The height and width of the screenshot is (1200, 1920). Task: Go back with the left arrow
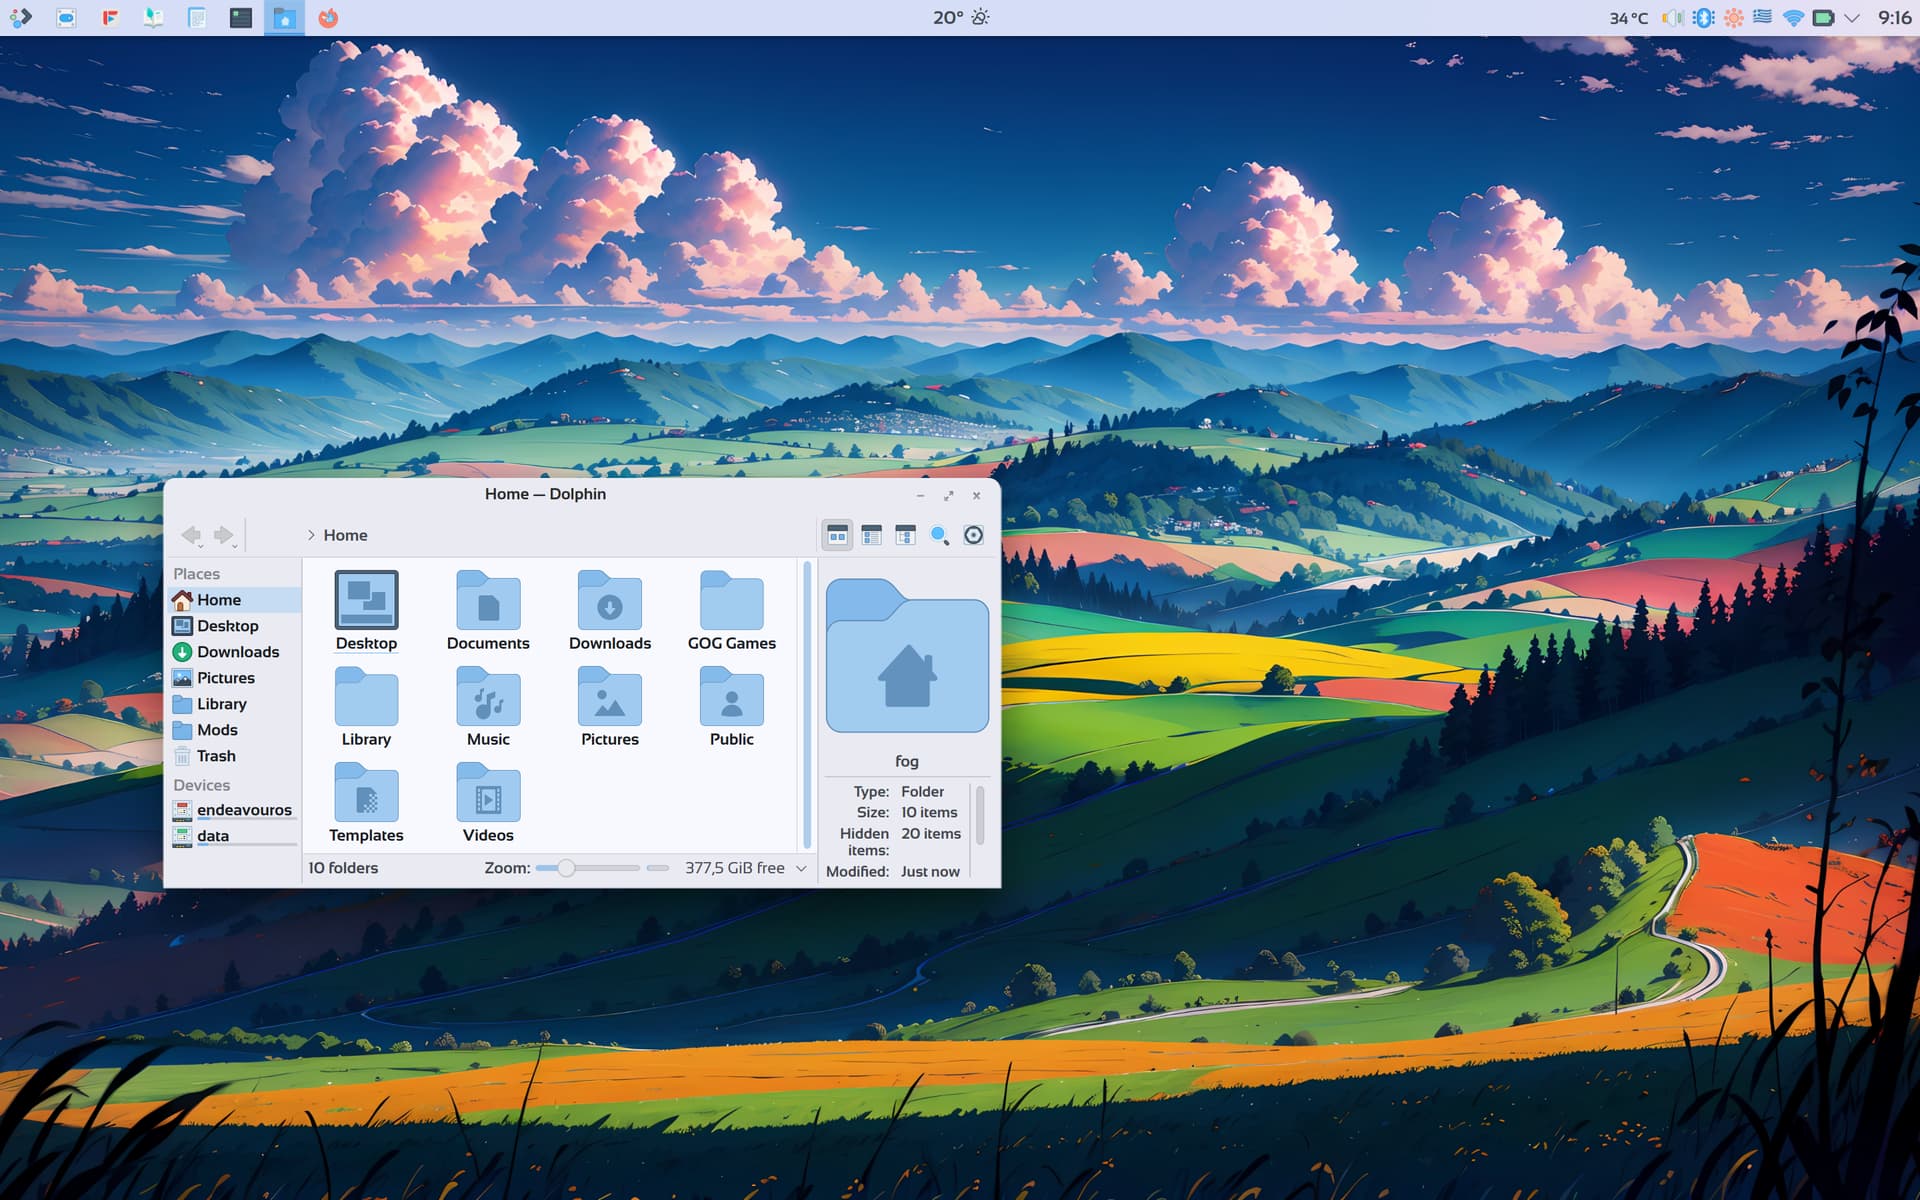191,535
